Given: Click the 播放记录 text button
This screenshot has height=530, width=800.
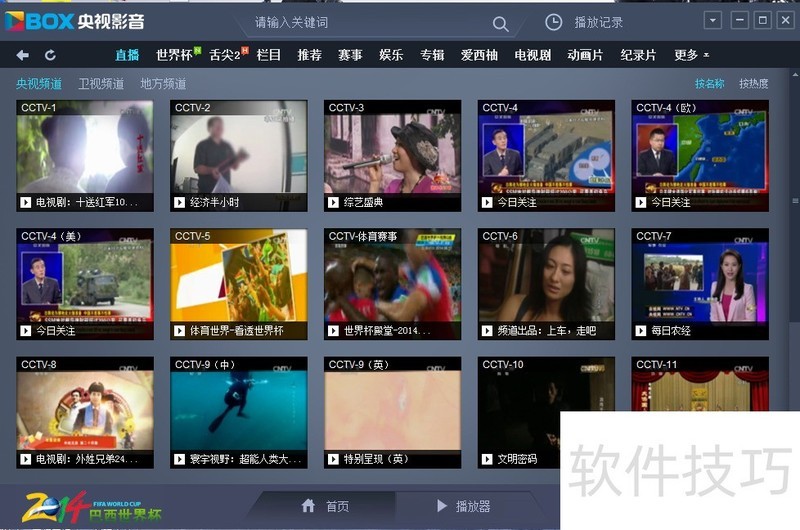Looking at the screenshot, I should [598, 22].
